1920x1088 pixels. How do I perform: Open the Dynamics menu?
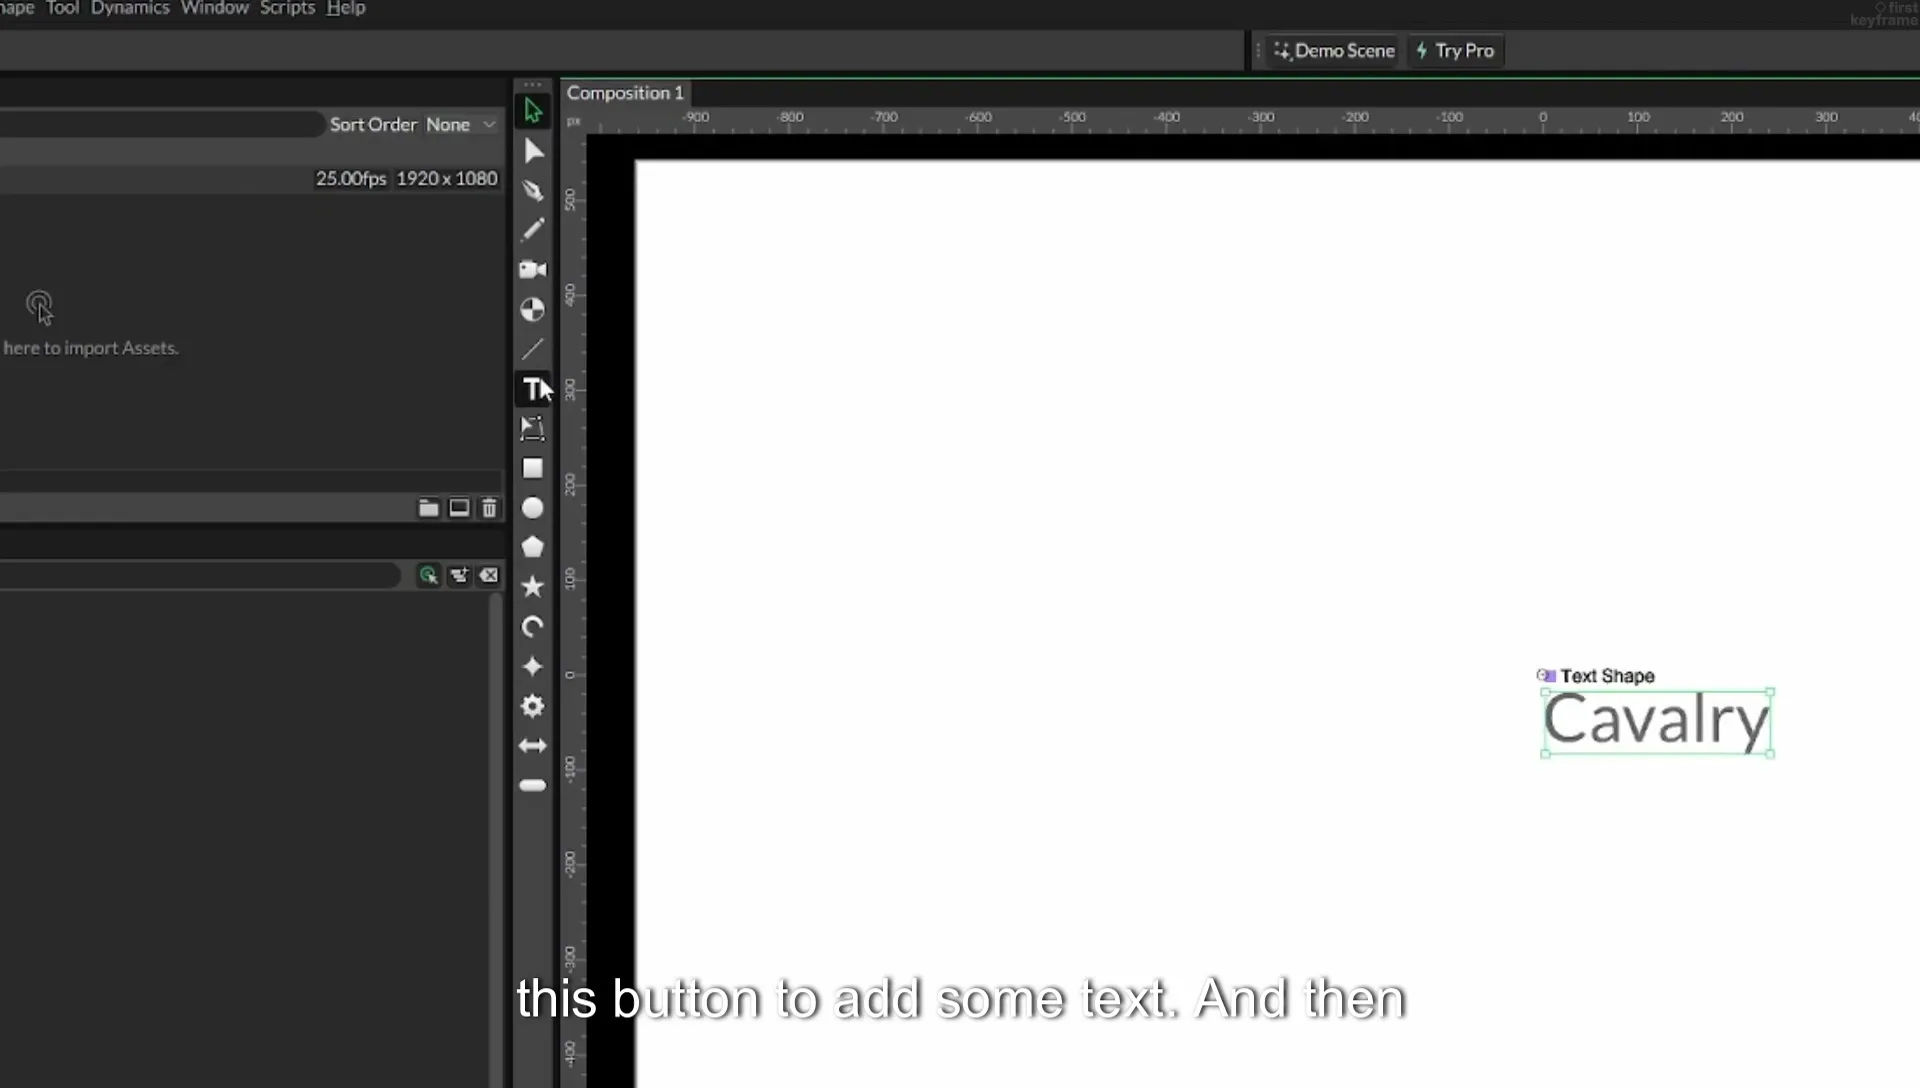coord(130,8)
